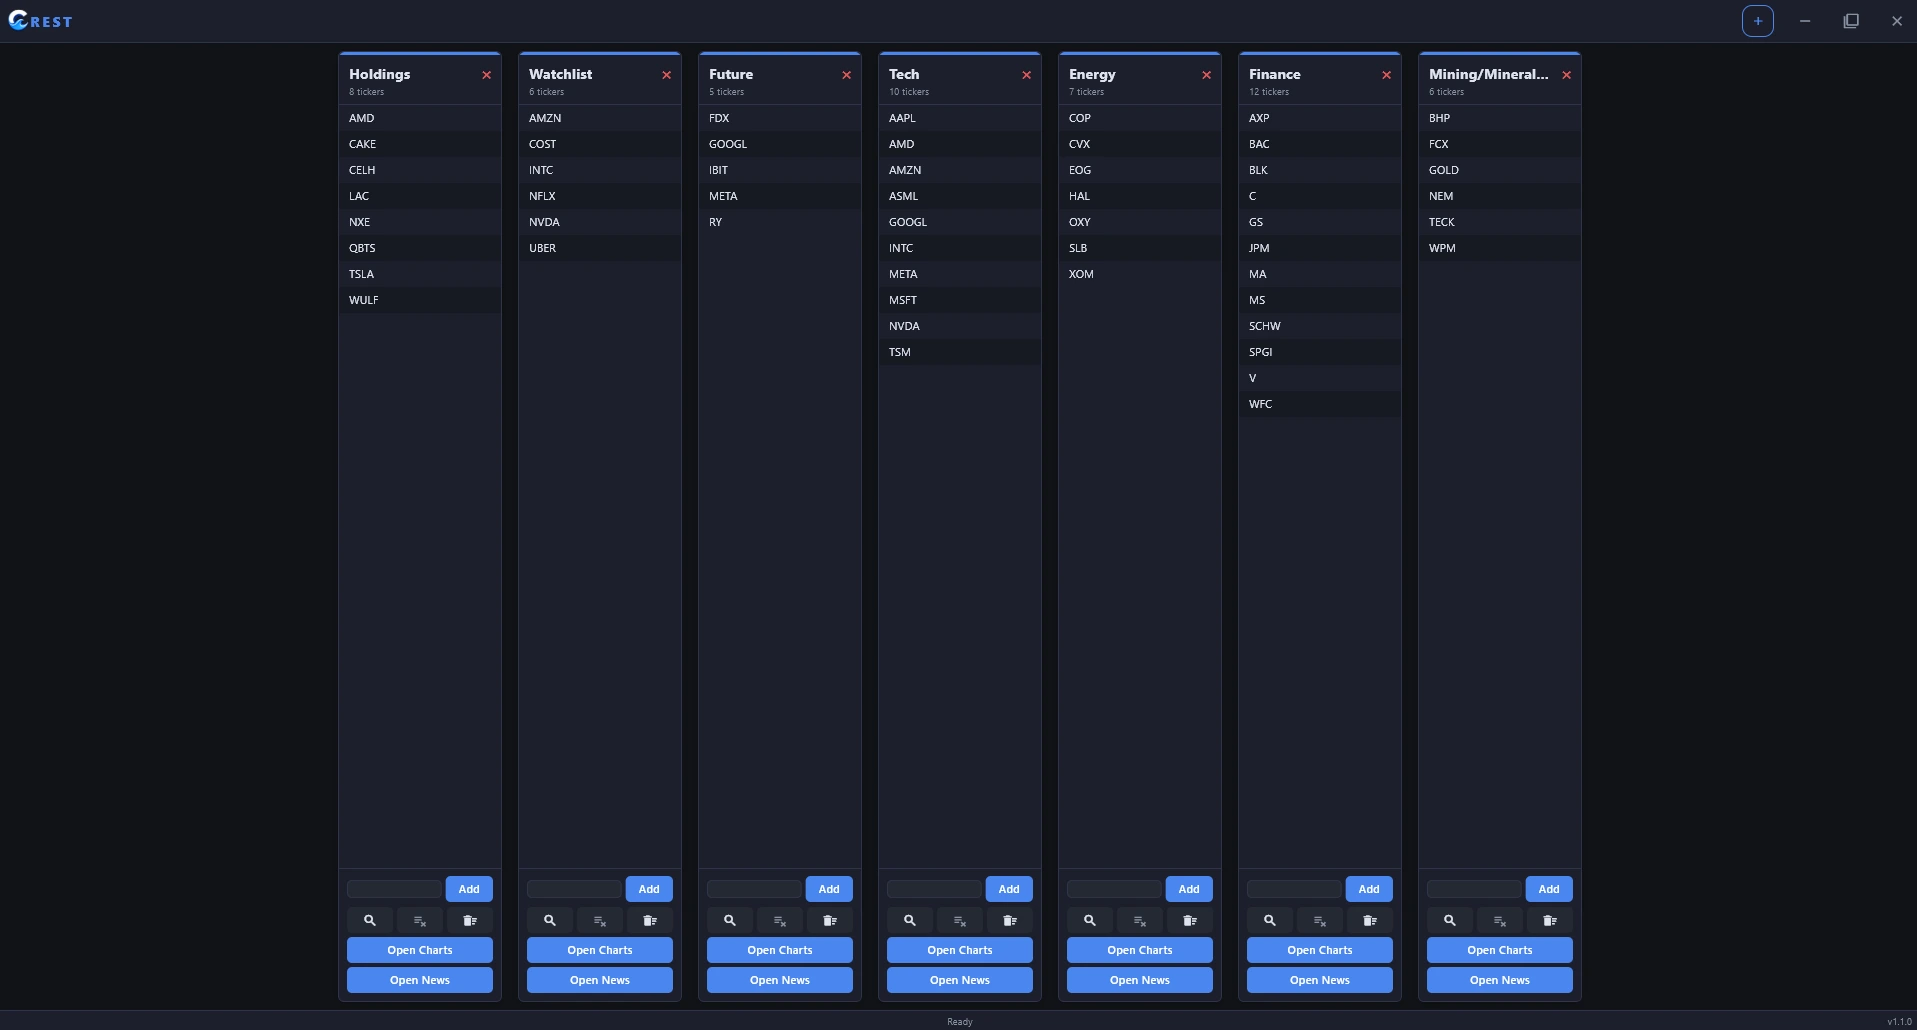The image size is (1917, 1030).
Task: Close the Mining/Minerals list with red X
Action: click(1567, 75)
